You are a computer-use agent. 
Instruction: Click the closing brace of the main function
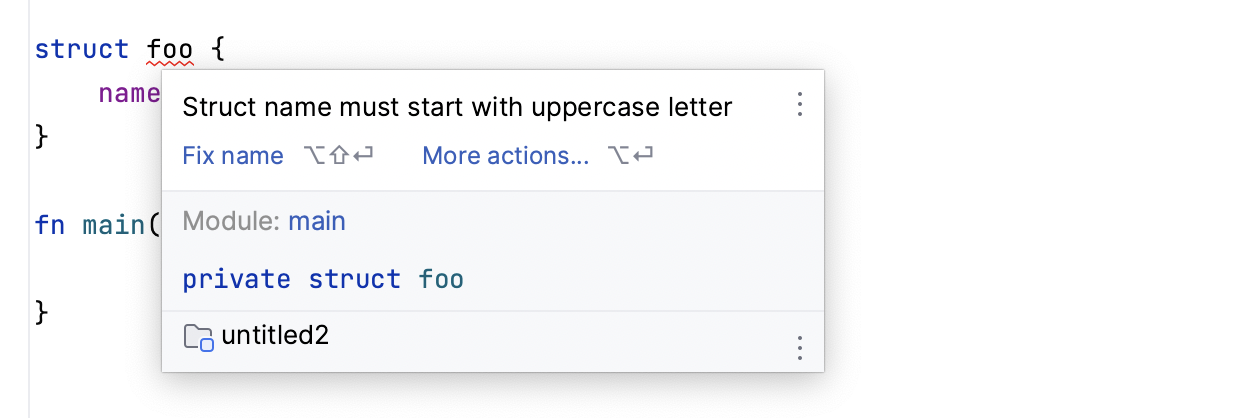pos(41,310)
